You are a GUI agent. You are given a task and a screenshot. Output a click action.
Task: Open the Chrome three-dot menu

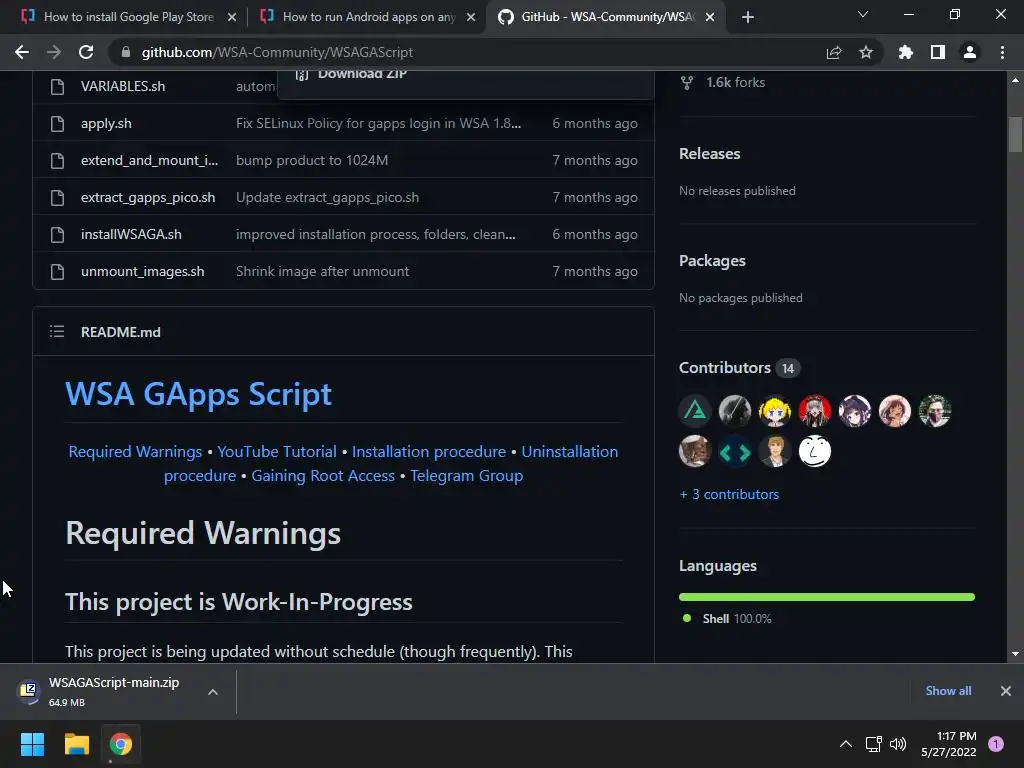(x=1002, y=52)
